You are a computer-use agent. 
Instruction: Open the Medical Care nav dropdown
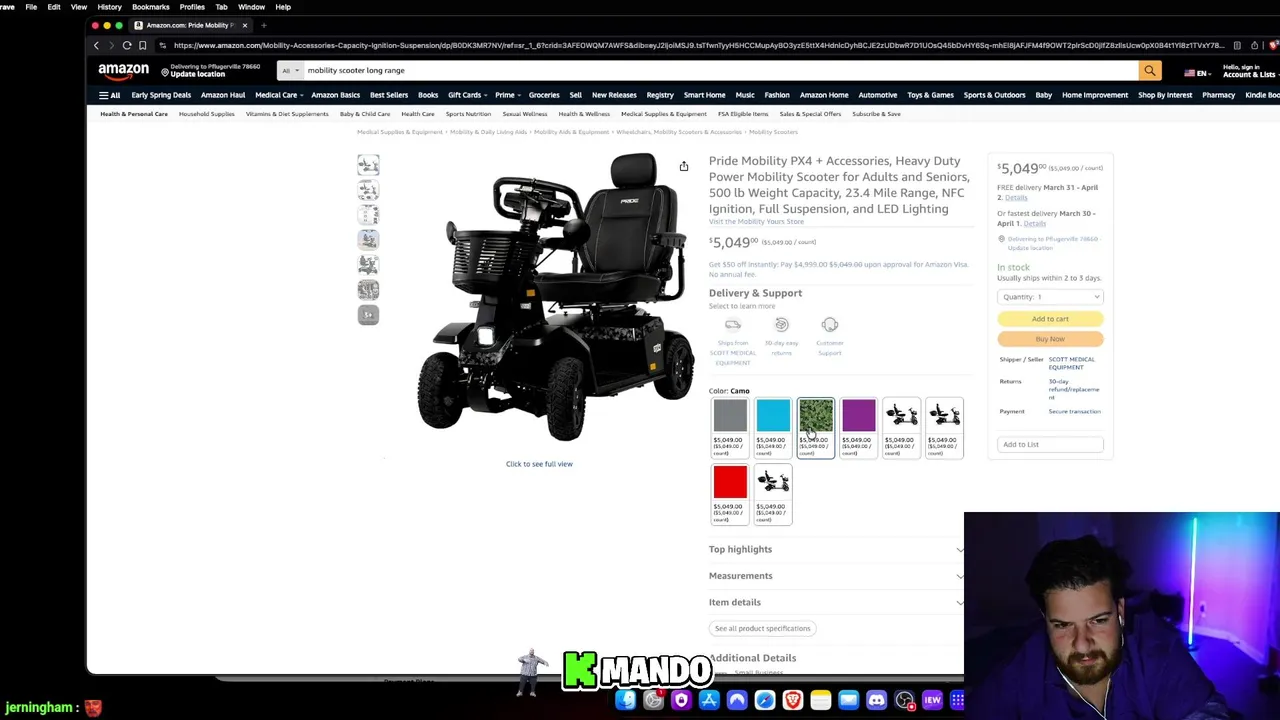[278, 95]
